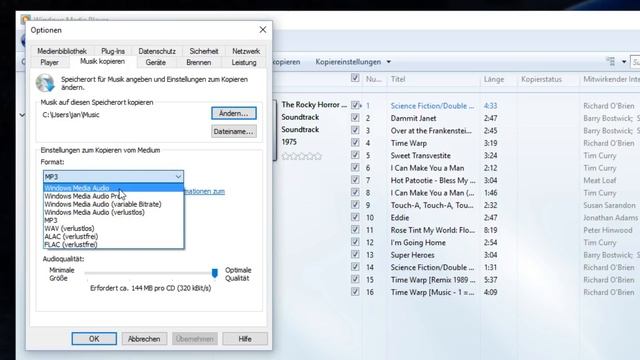
Task: Choose Windows Media Audio (variable Bitrate)
Action: pos(113,204)
